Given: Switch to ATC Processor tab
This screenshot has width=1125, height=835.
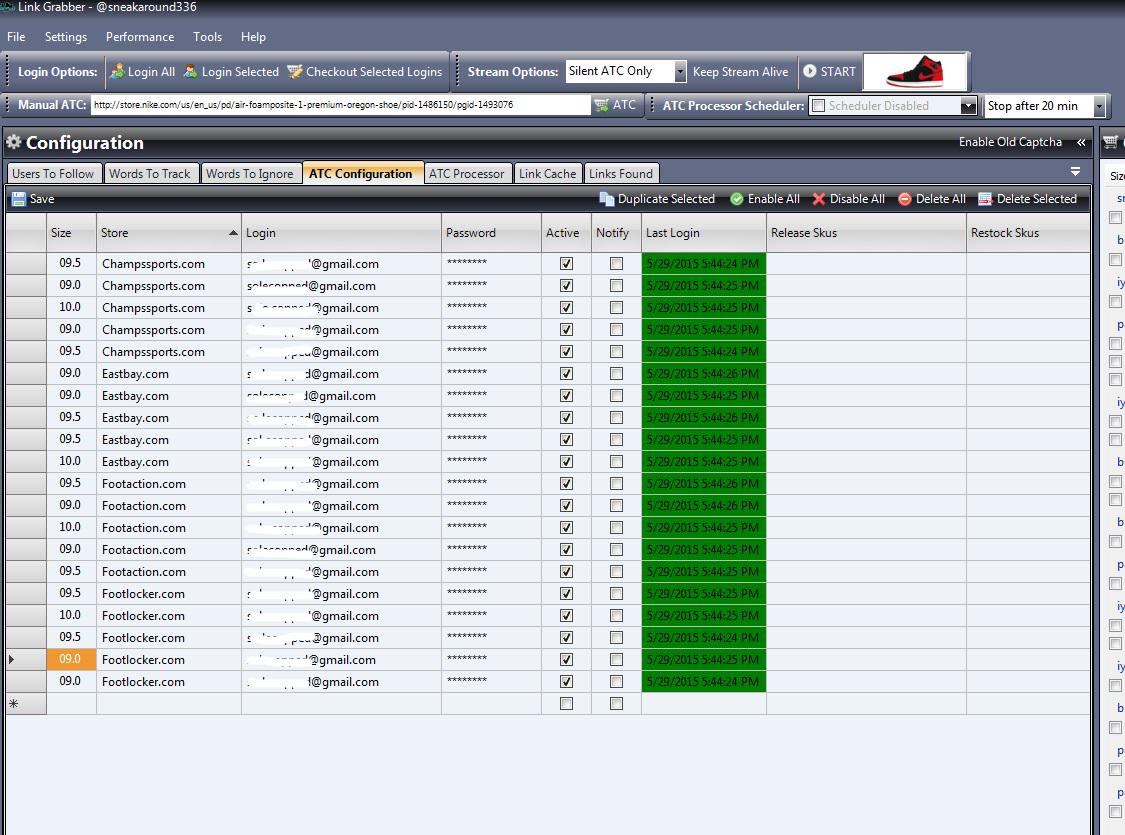Looking at the screenshot, I should [x=467, y=174].
